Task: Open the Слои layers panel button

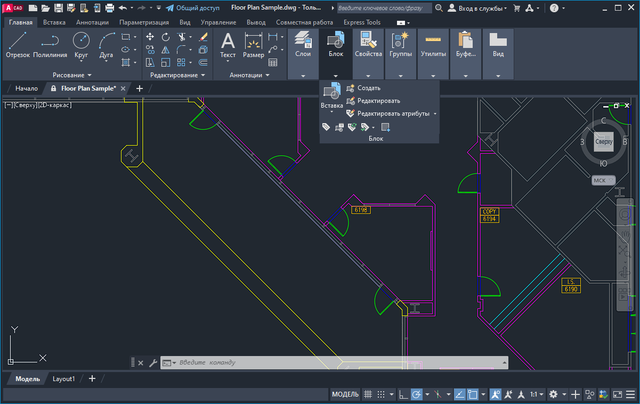Action: click(x=303, y=45)
